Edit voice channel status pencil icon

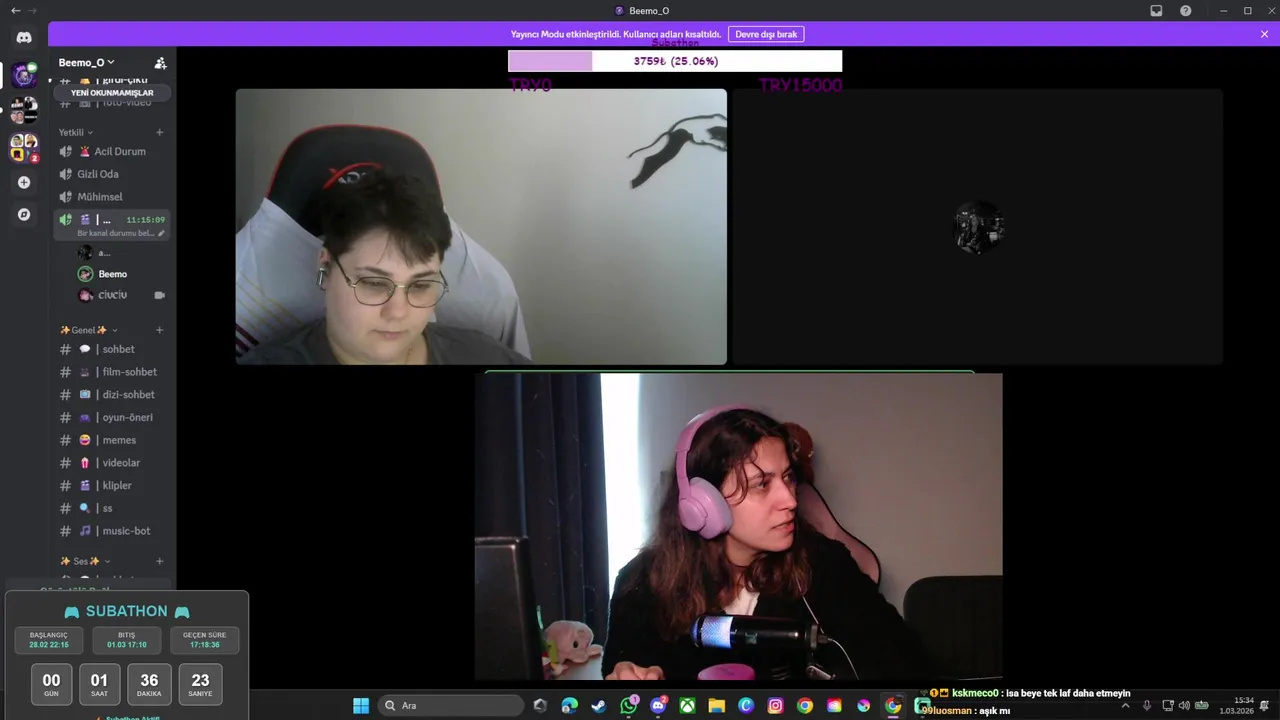161,233
